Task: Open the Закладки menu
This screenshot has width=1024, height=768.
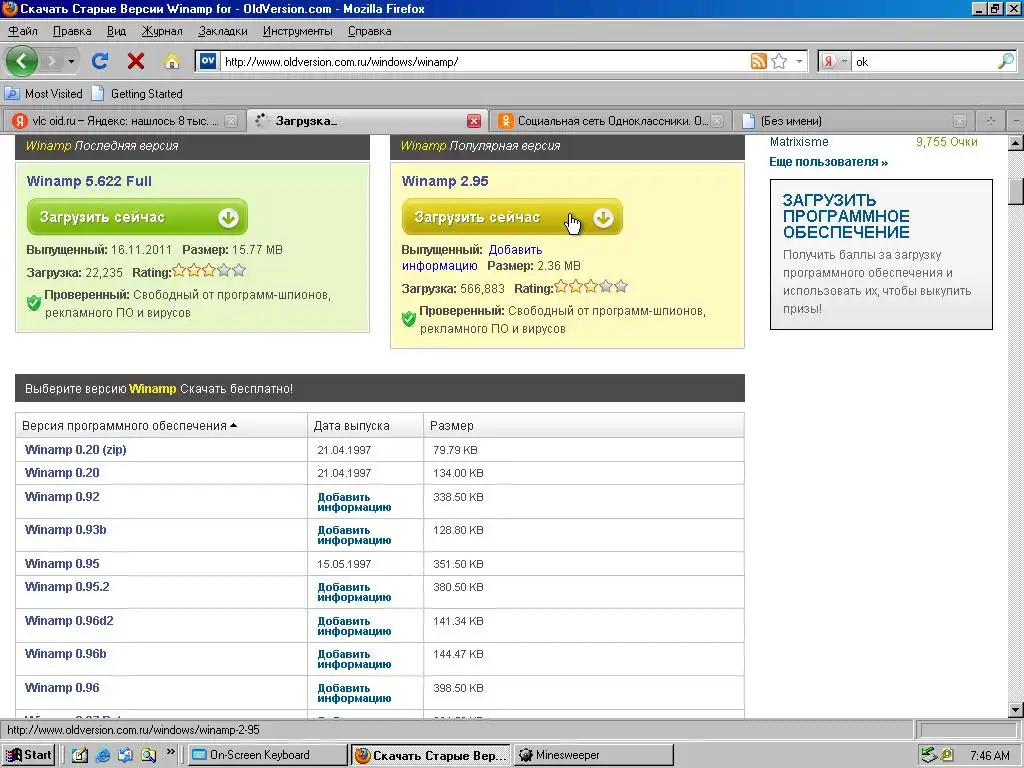Action: click(x=223, y=31)
